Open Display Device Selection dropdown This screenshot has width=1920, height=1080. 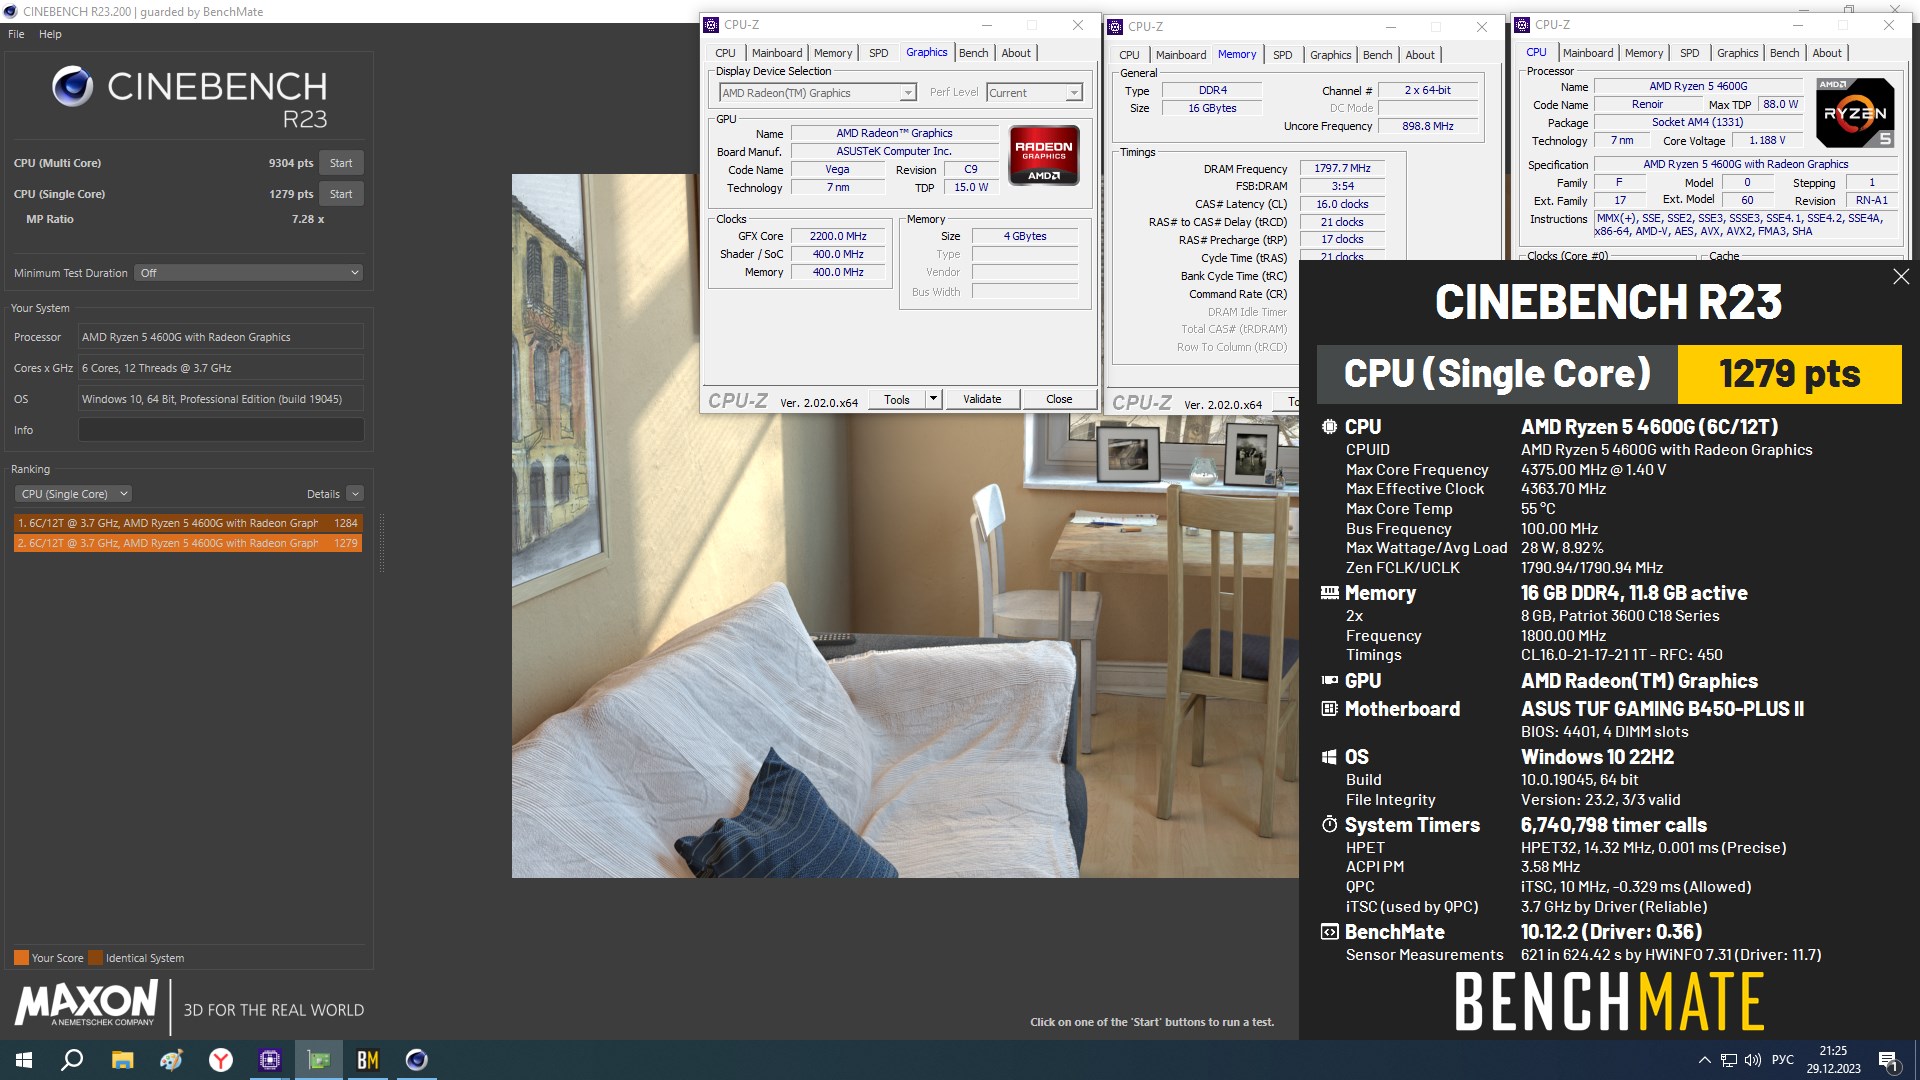click(818, 93)
